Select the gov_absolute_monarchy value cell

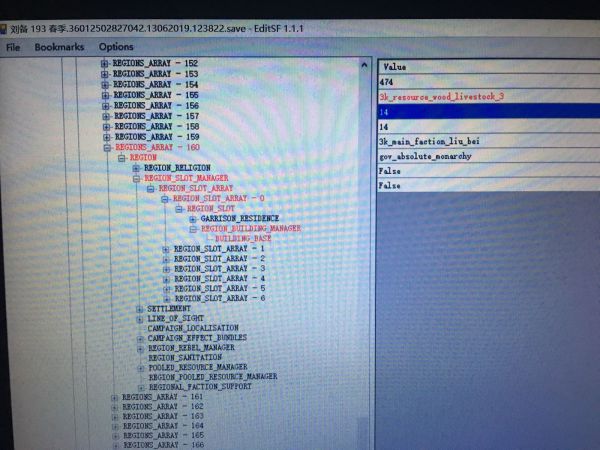point(426,157)
